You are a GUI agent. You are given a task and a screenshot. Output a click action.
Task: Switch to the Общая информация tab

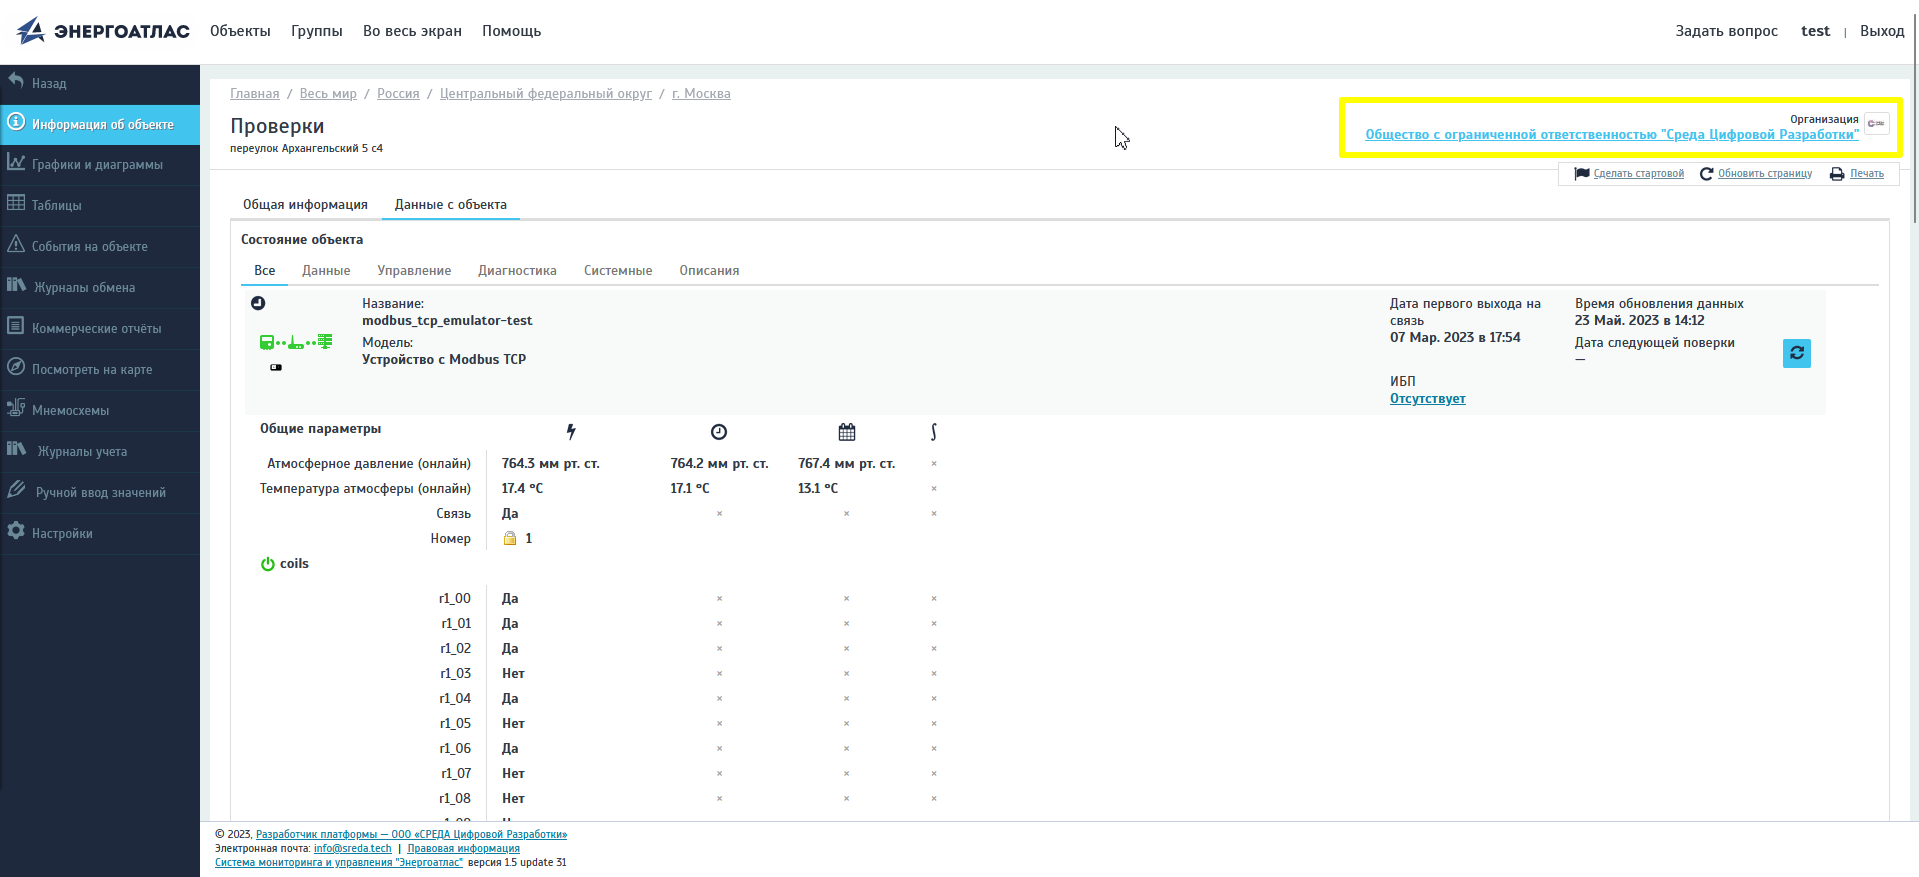point(305,205)
